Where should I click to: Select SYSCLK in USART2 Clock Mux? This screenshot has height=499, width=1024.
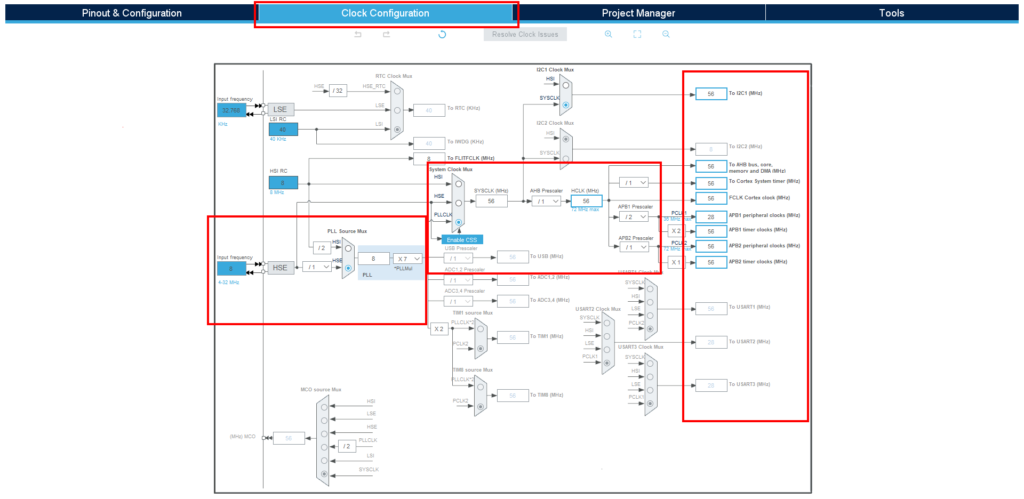(x=608, y=323)
